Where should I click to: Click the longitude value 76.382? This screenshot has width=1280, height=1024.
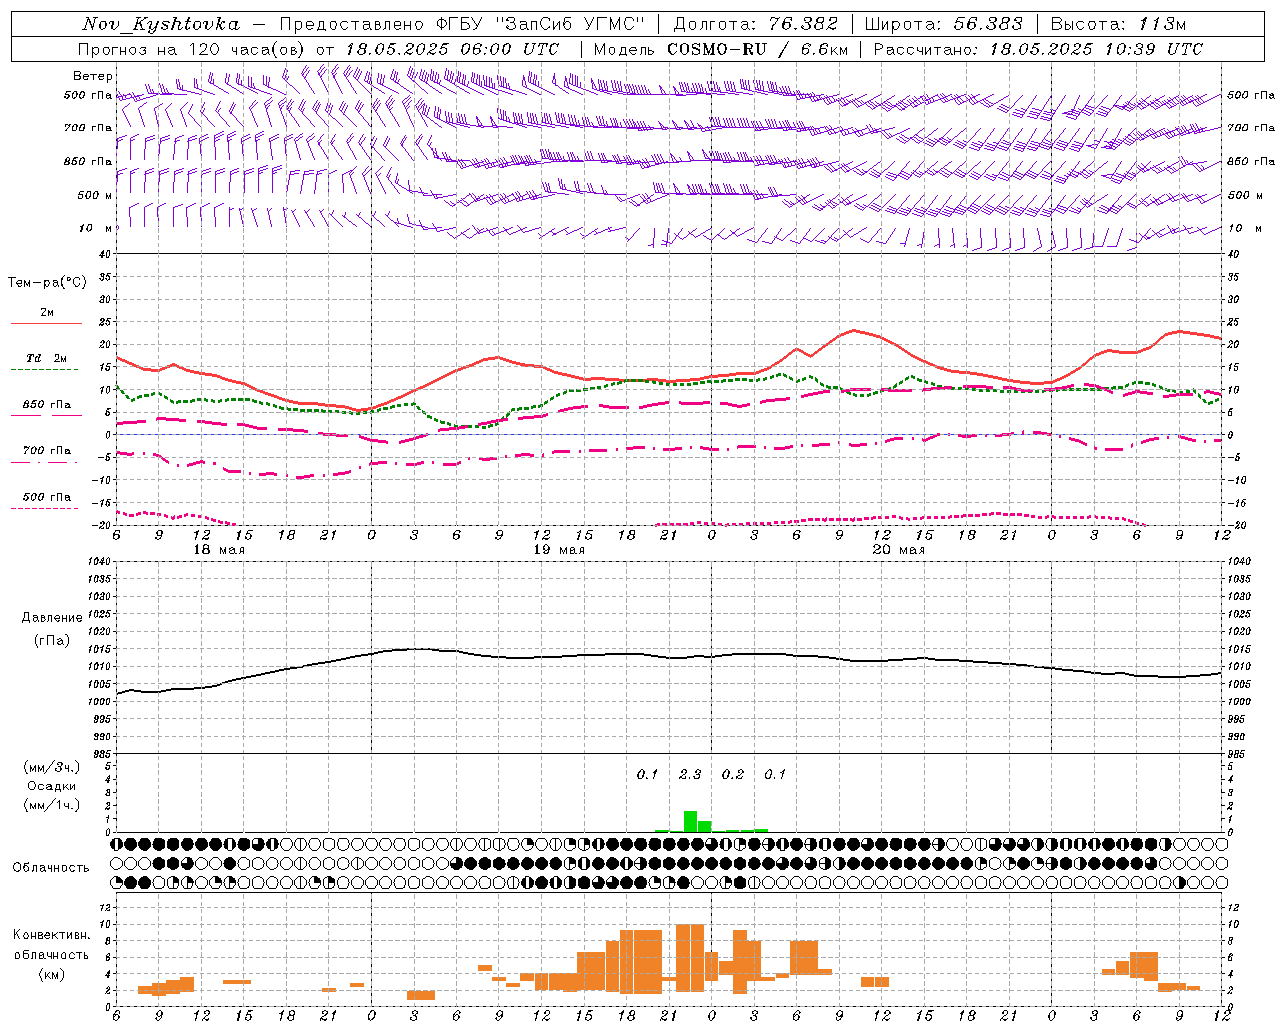(805, 24)
